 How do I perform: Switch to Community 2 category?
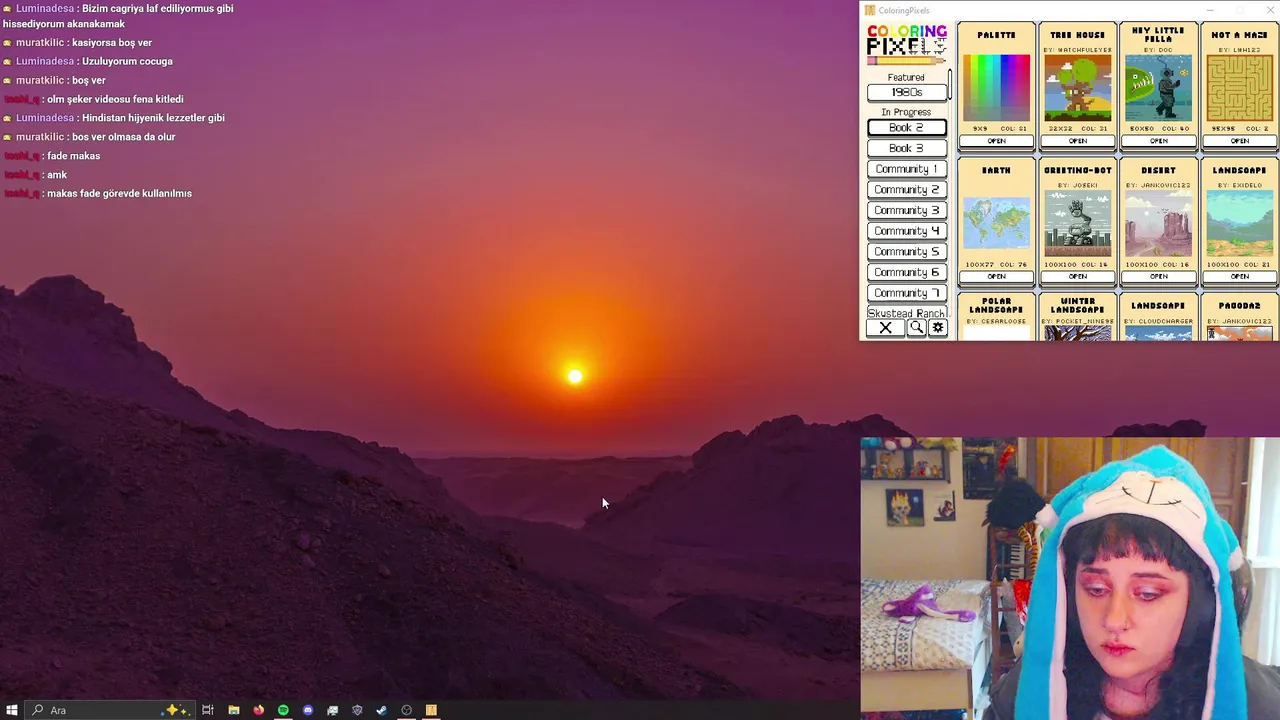[x=906, y=190]
